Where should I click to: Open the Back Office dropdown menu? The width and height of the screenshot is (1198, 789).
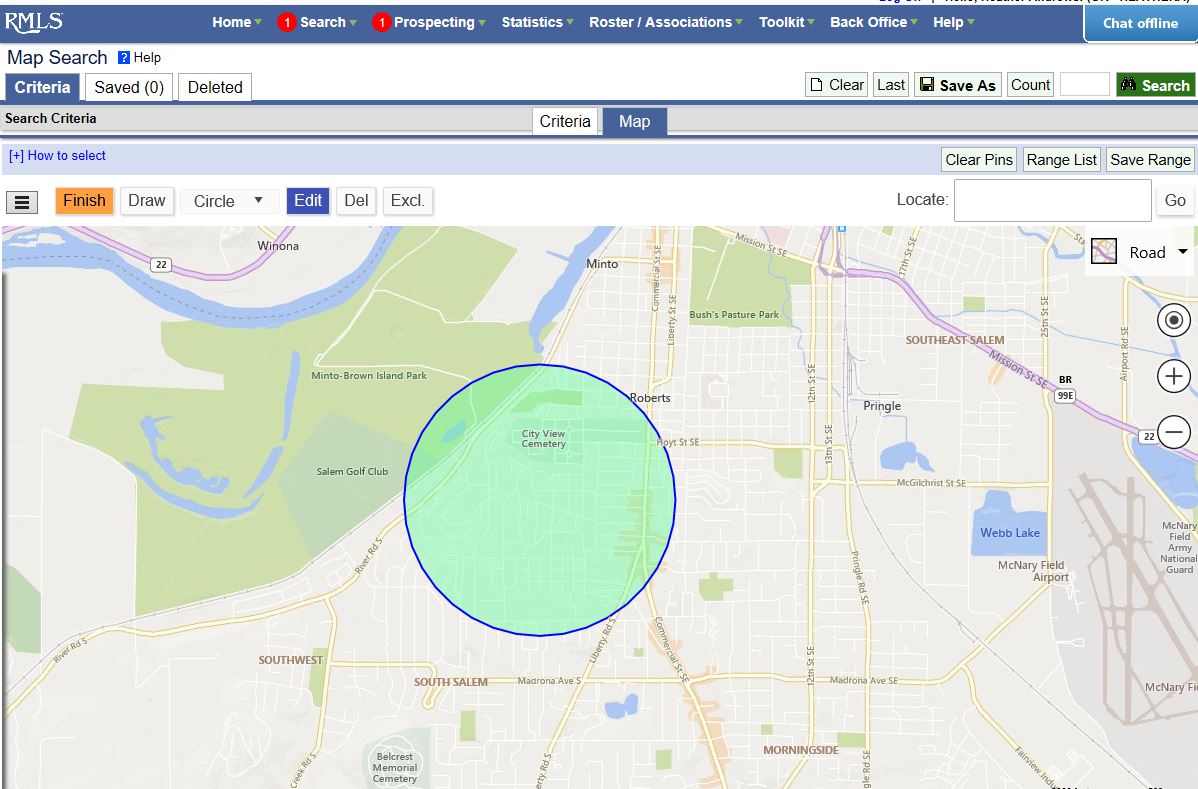[868, 22]
